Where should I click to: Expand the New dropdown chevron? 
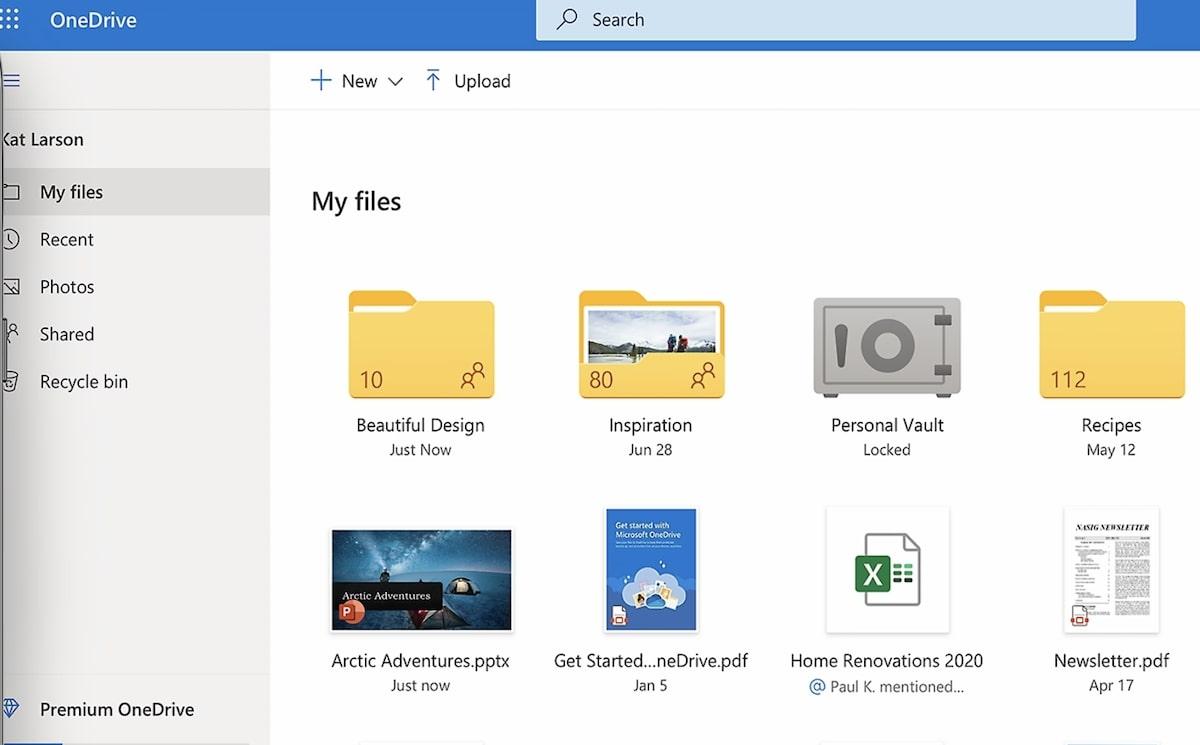[395, 82]
